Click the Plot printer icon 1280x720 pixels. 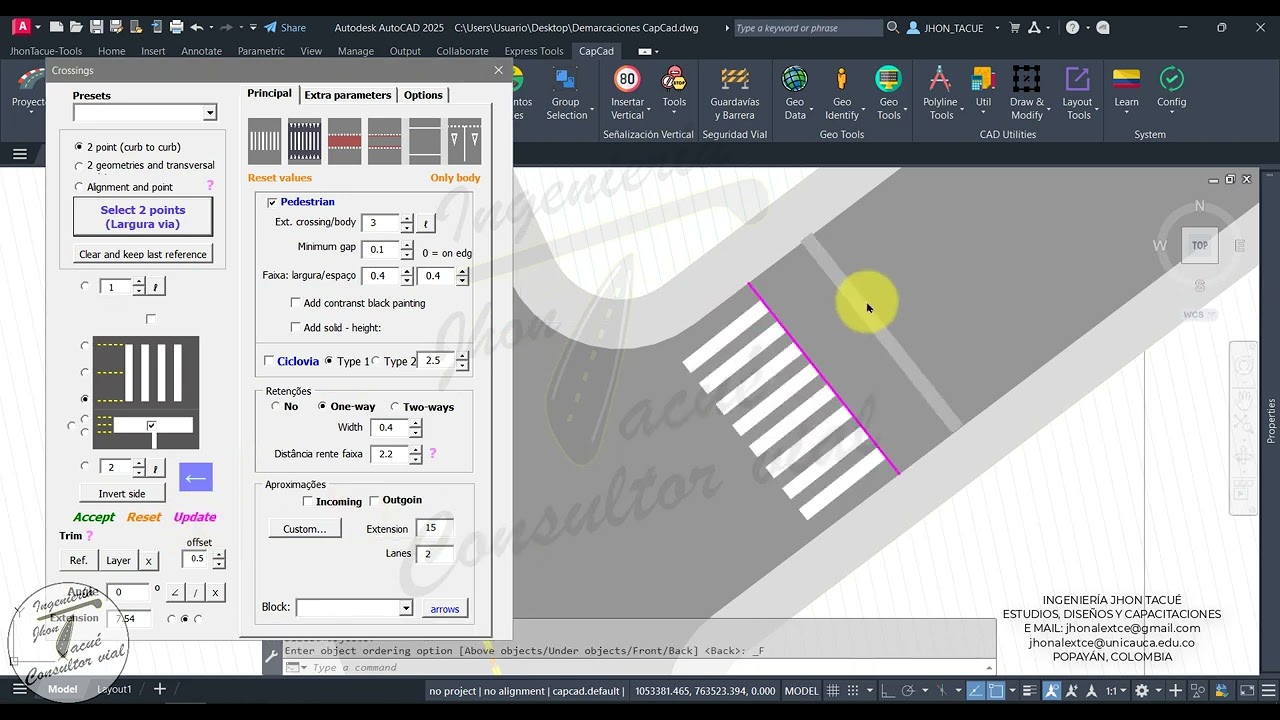coord(176,27)
